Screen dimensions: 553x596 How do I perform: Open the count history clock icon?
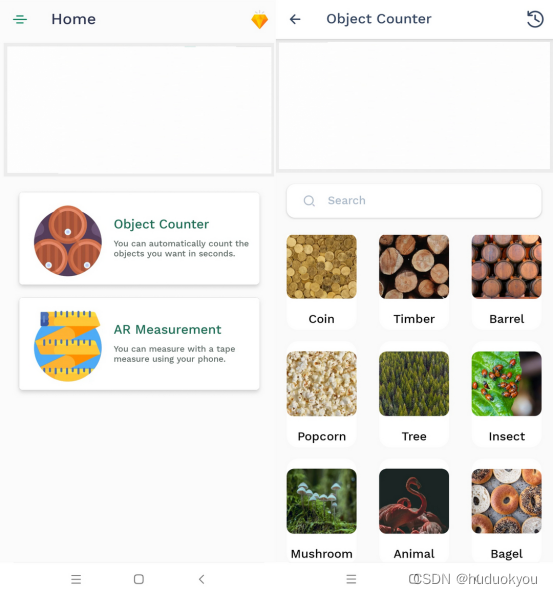pyautogui.click(x=535, y=19)
